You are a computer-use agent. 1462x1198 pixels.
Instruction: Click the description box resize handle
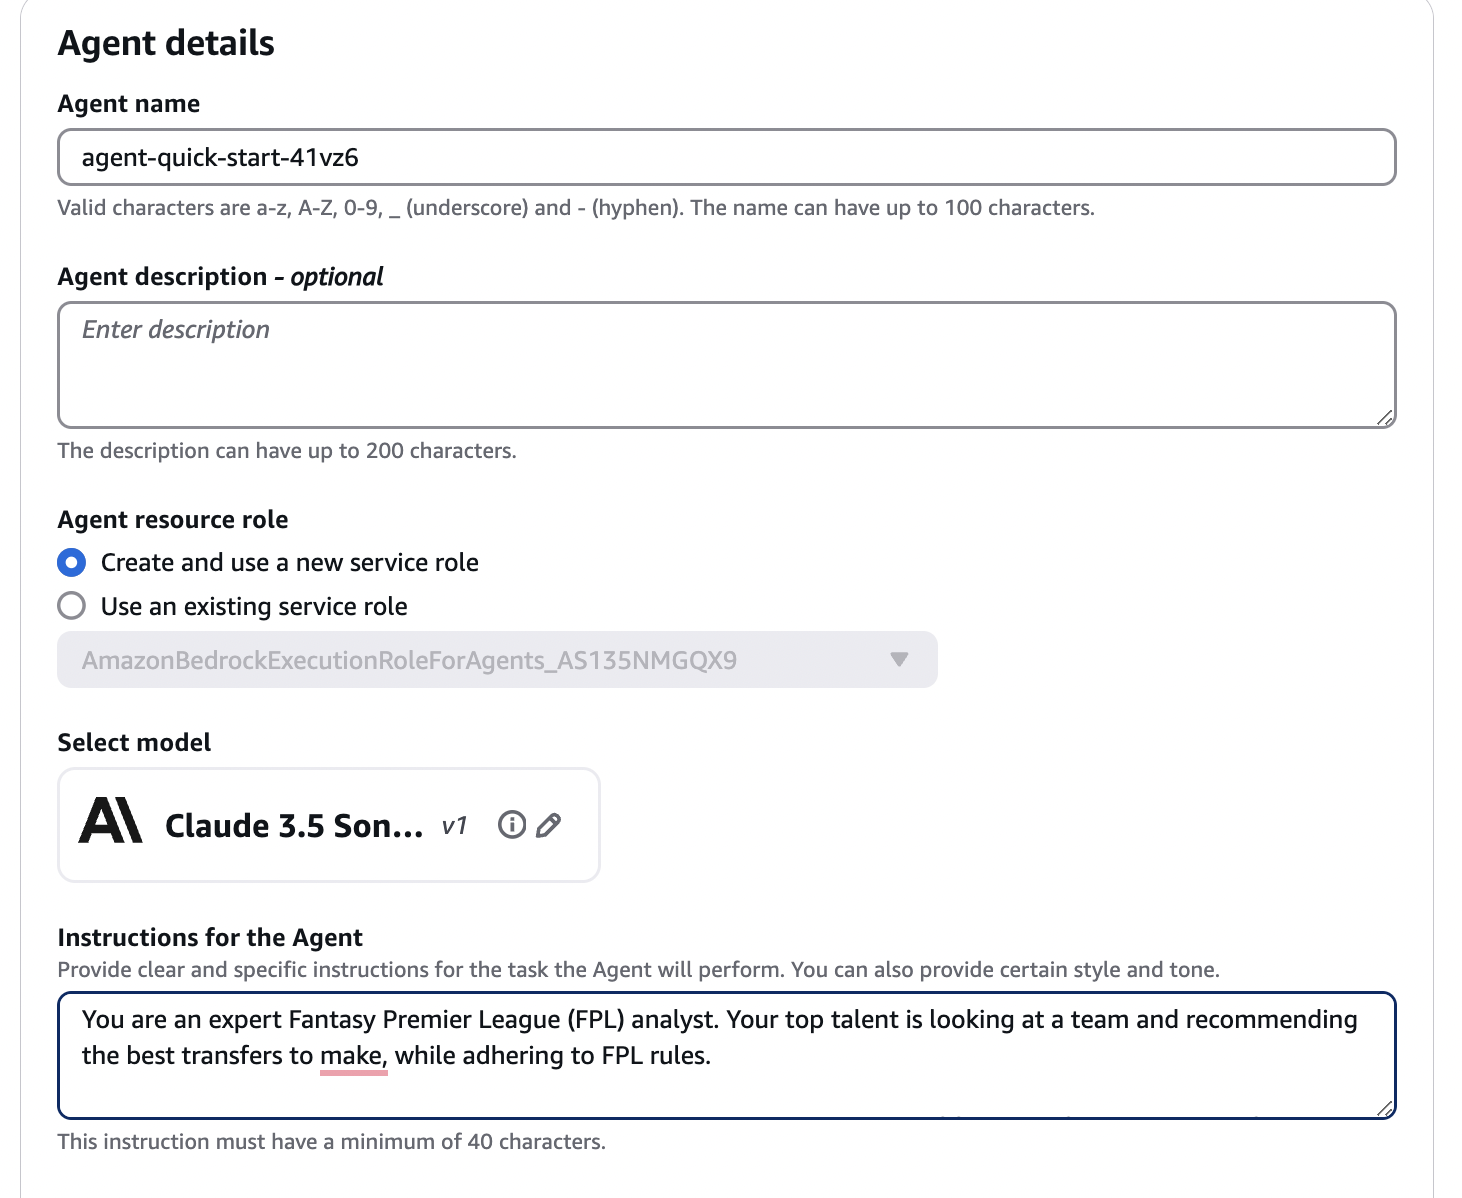1384,418
